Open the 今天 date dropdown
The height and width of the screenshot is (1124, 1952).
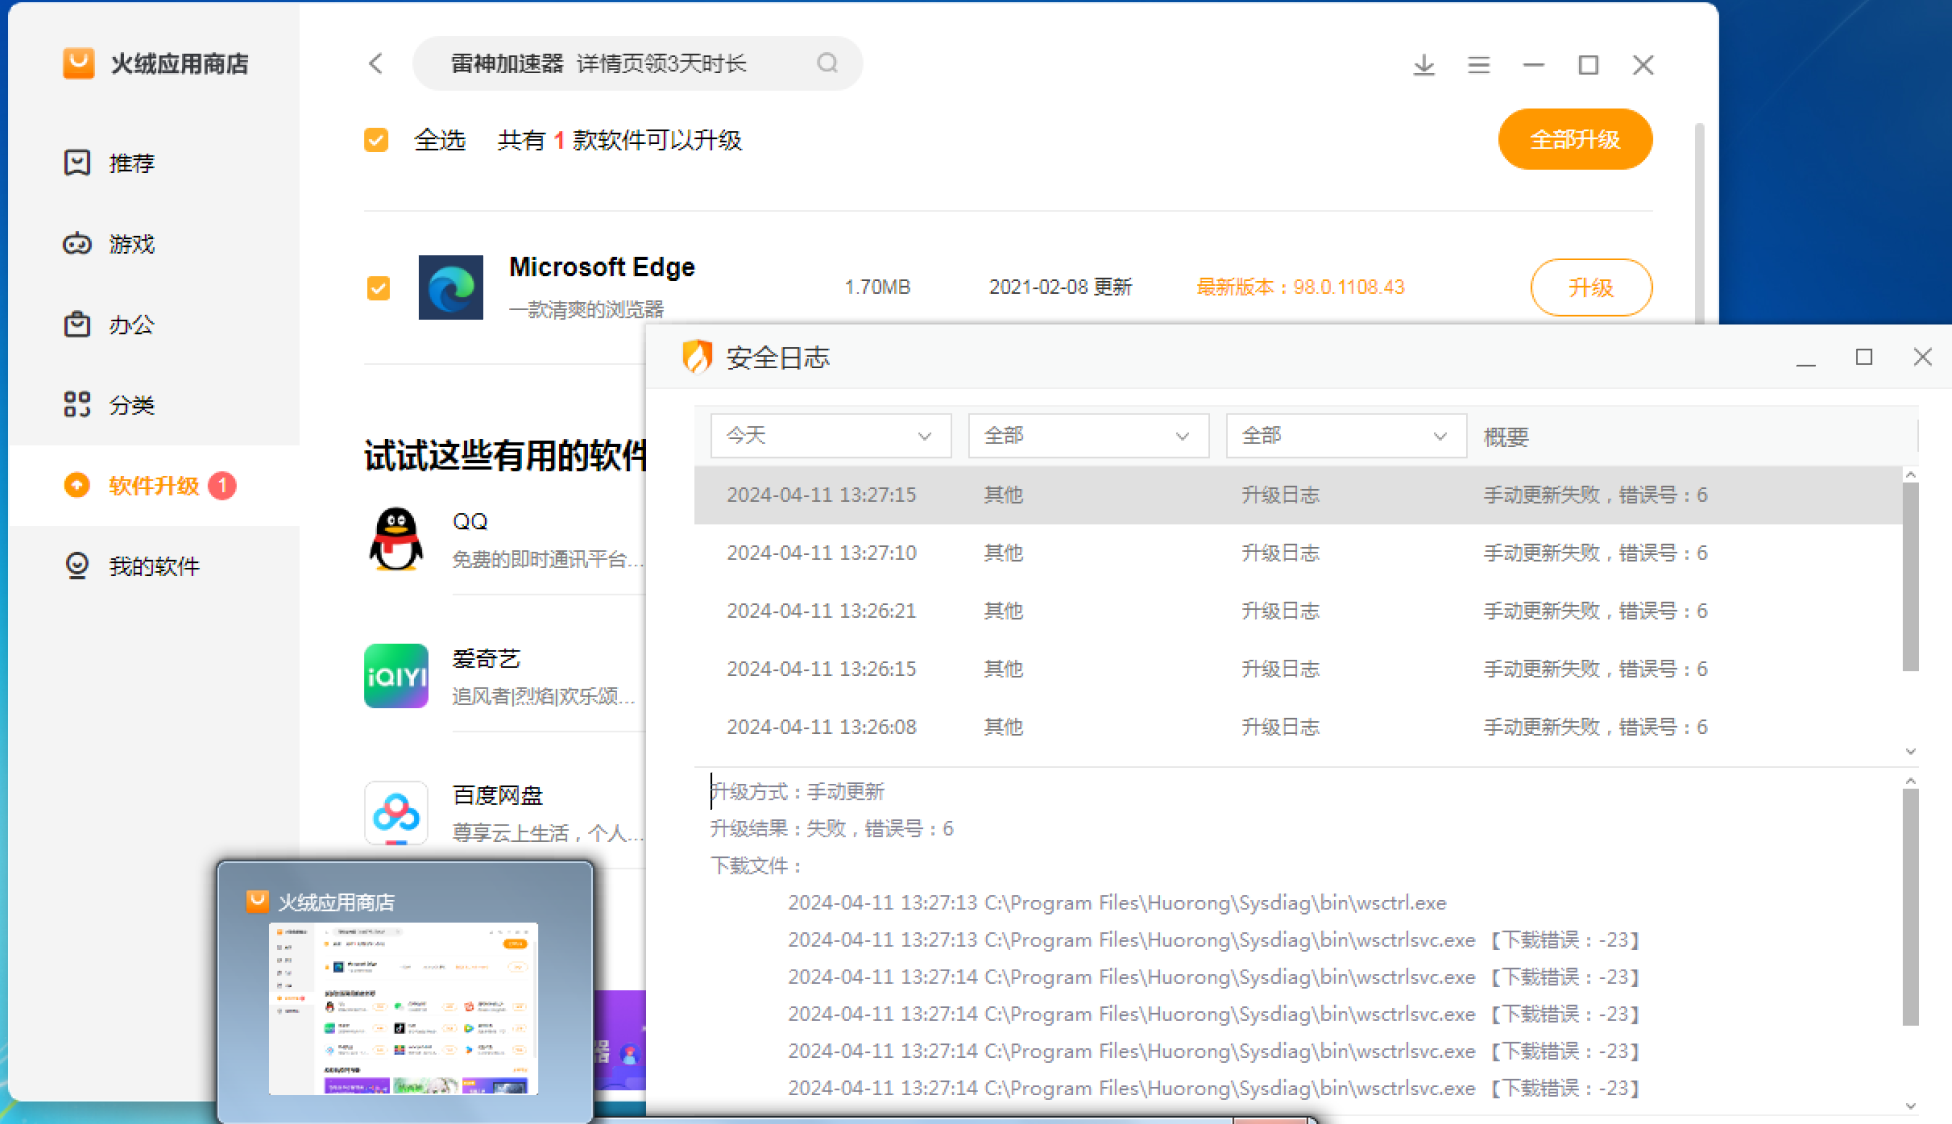pyautogui.click(x=830, y=435)
